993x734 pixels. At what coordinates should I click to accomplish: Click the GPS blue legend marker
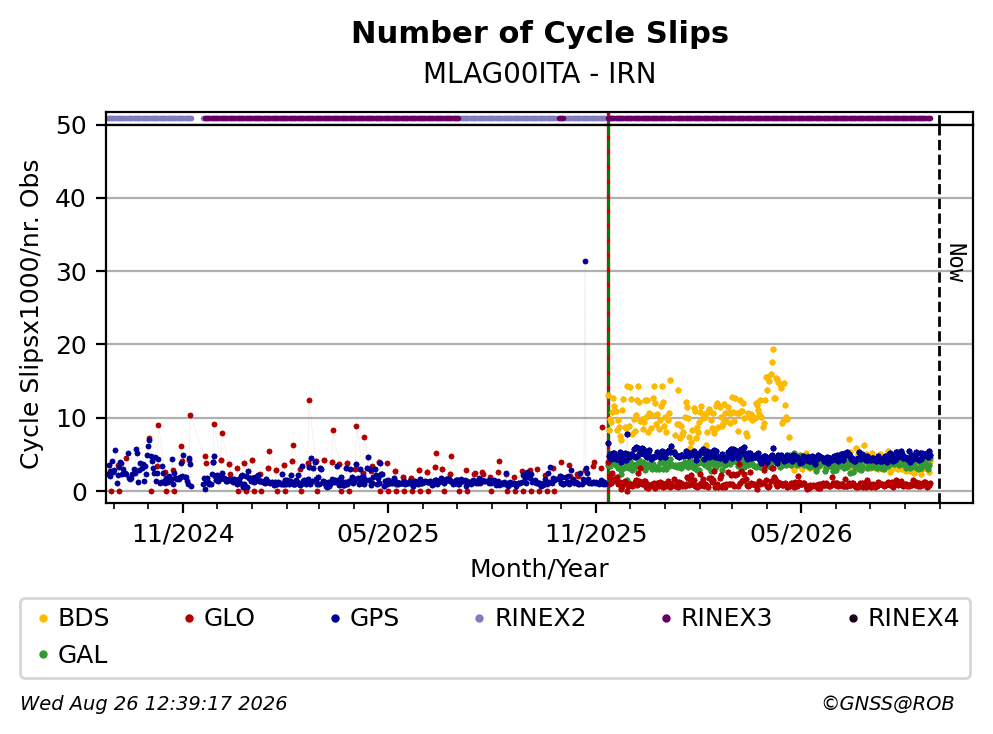click(x=336, y=618)
